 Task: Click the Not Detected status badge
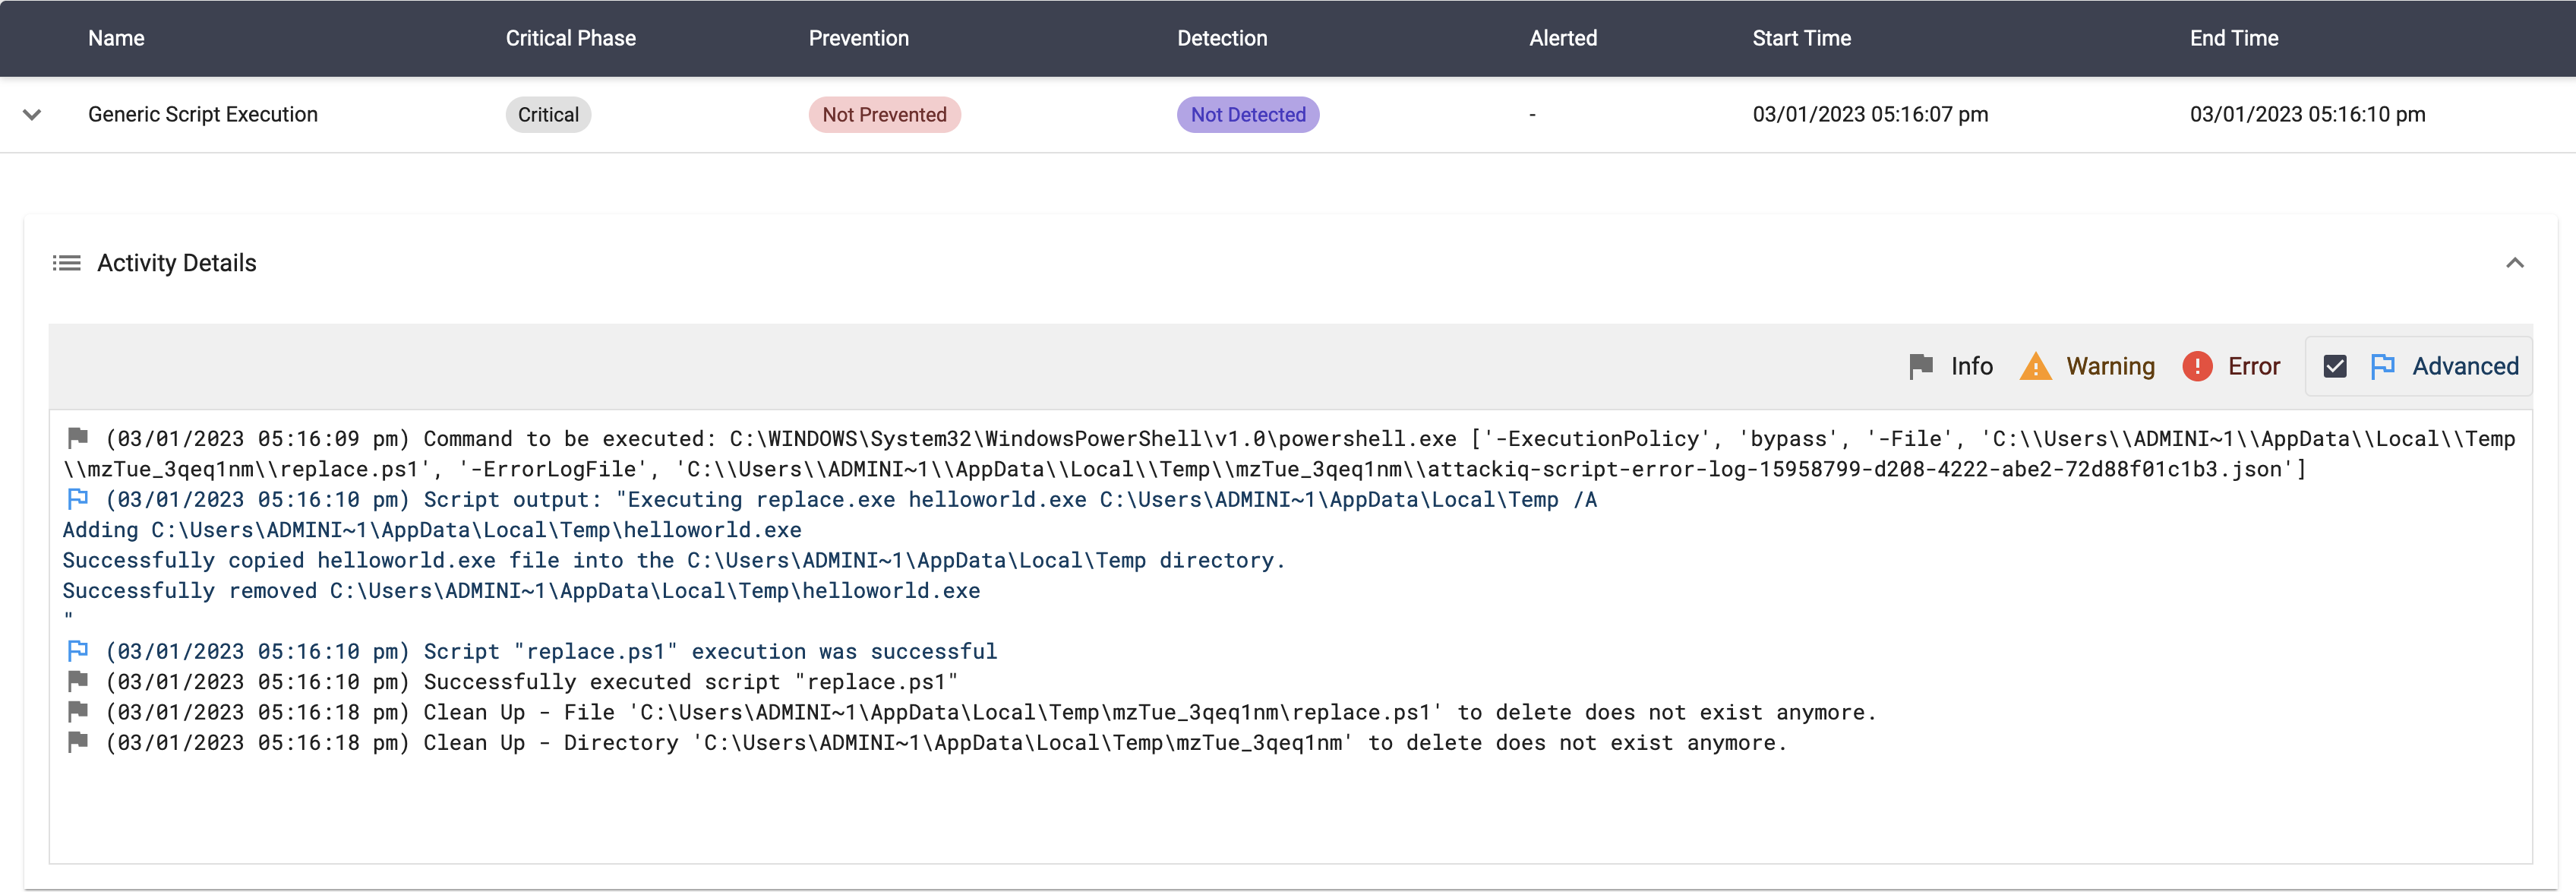(1247, 115)
